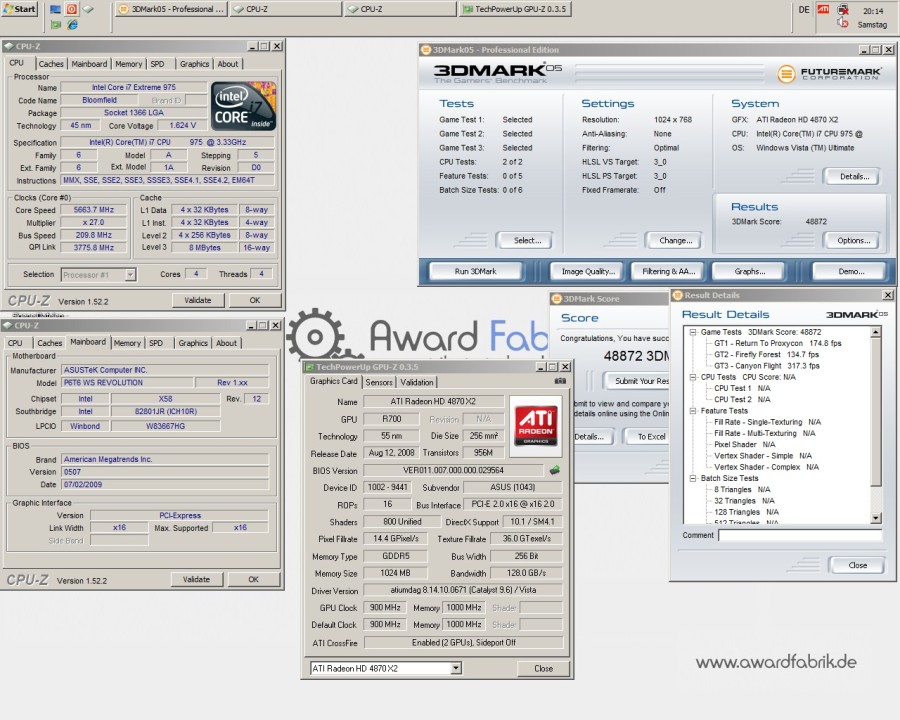This screenshot has width=900, height=720.
Task: Switch to first CPU-Z taskbar button
Action: 286,9
